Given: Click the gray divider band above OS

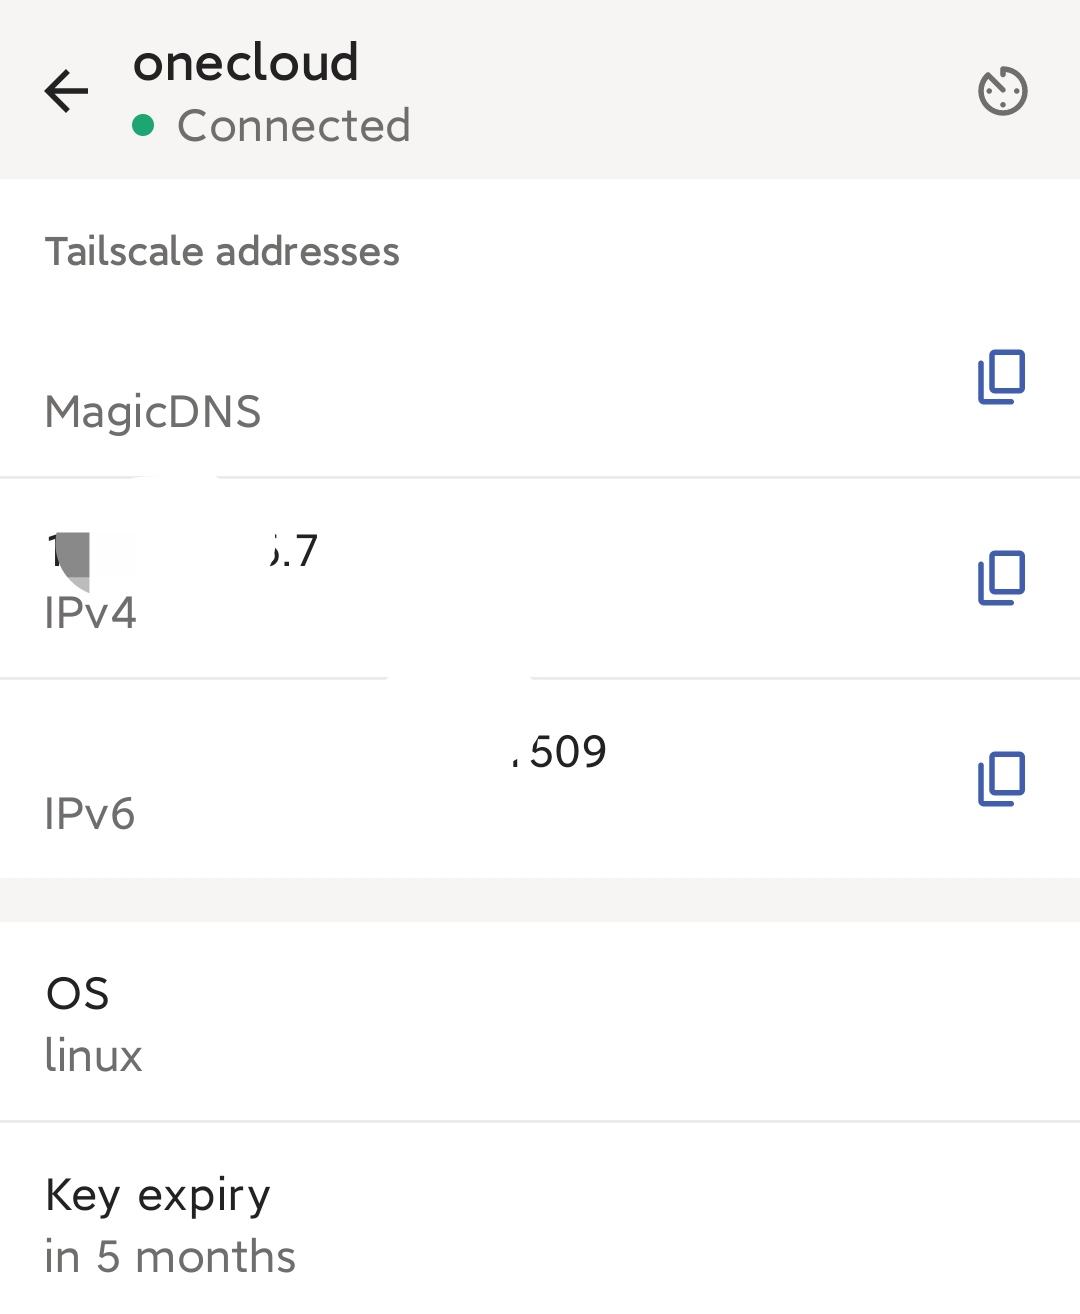Looking at the screenshot, I should (540, 900).
